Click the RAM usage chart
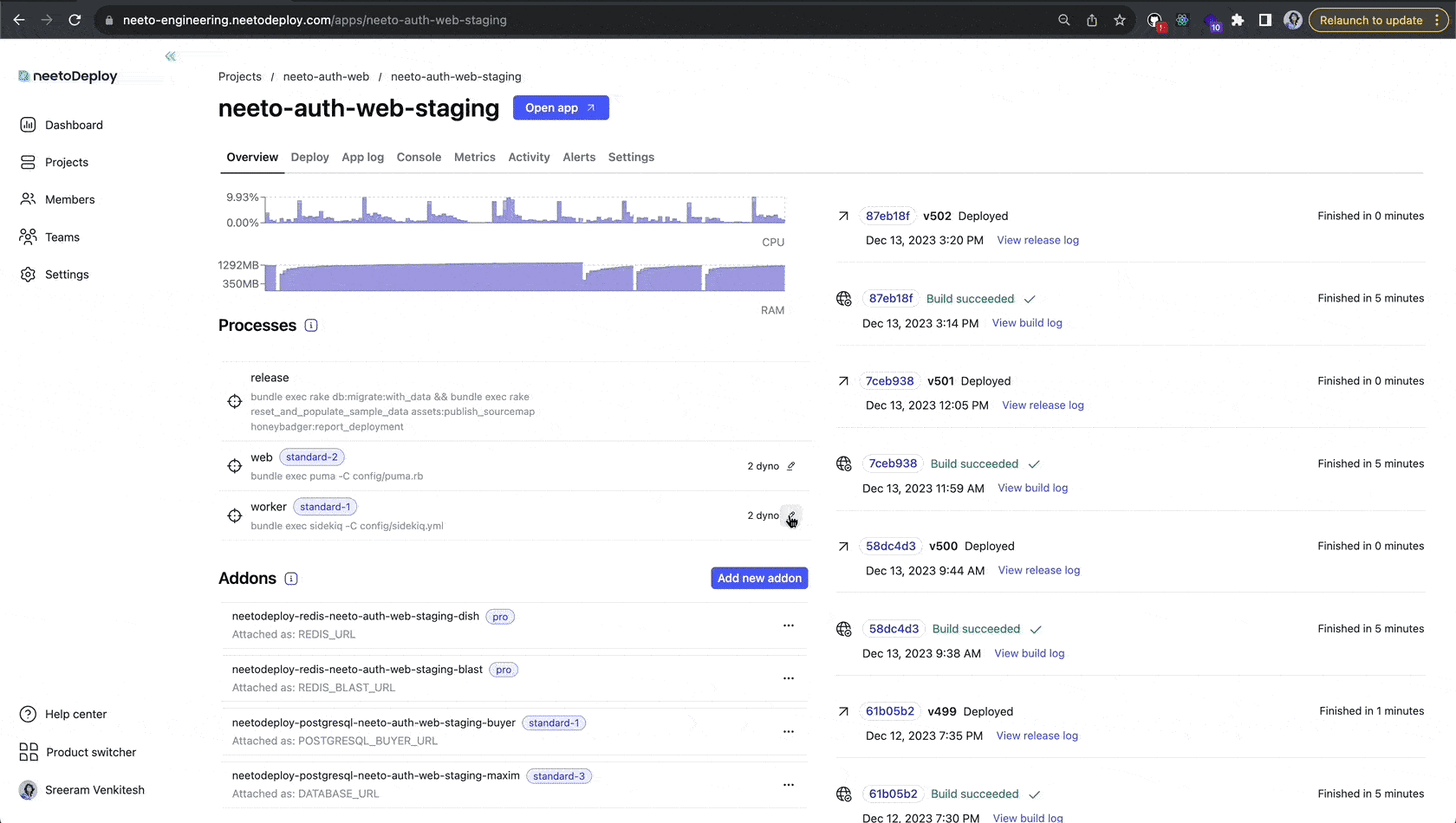This screenshot has width=1456, height=823. pos(524,277)
